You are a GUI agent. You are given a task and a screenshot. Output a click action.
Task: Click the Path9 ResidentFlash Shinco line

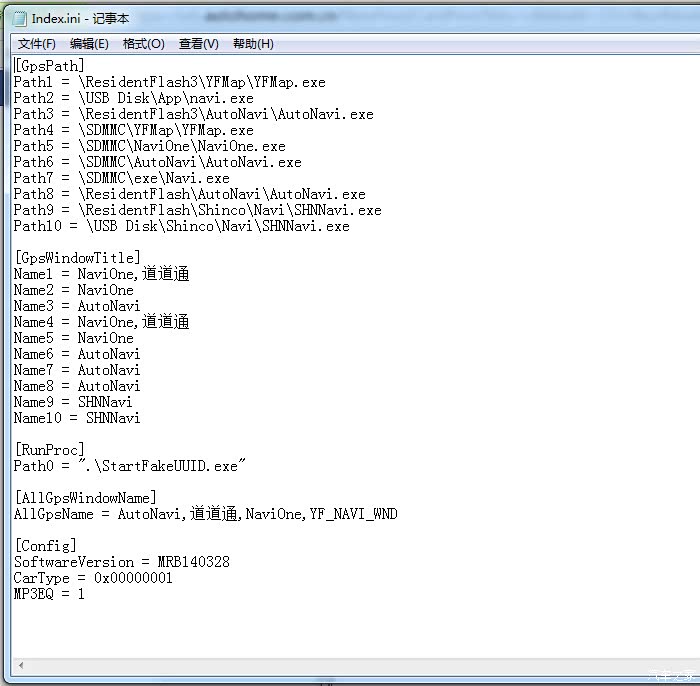coord(197,210)
